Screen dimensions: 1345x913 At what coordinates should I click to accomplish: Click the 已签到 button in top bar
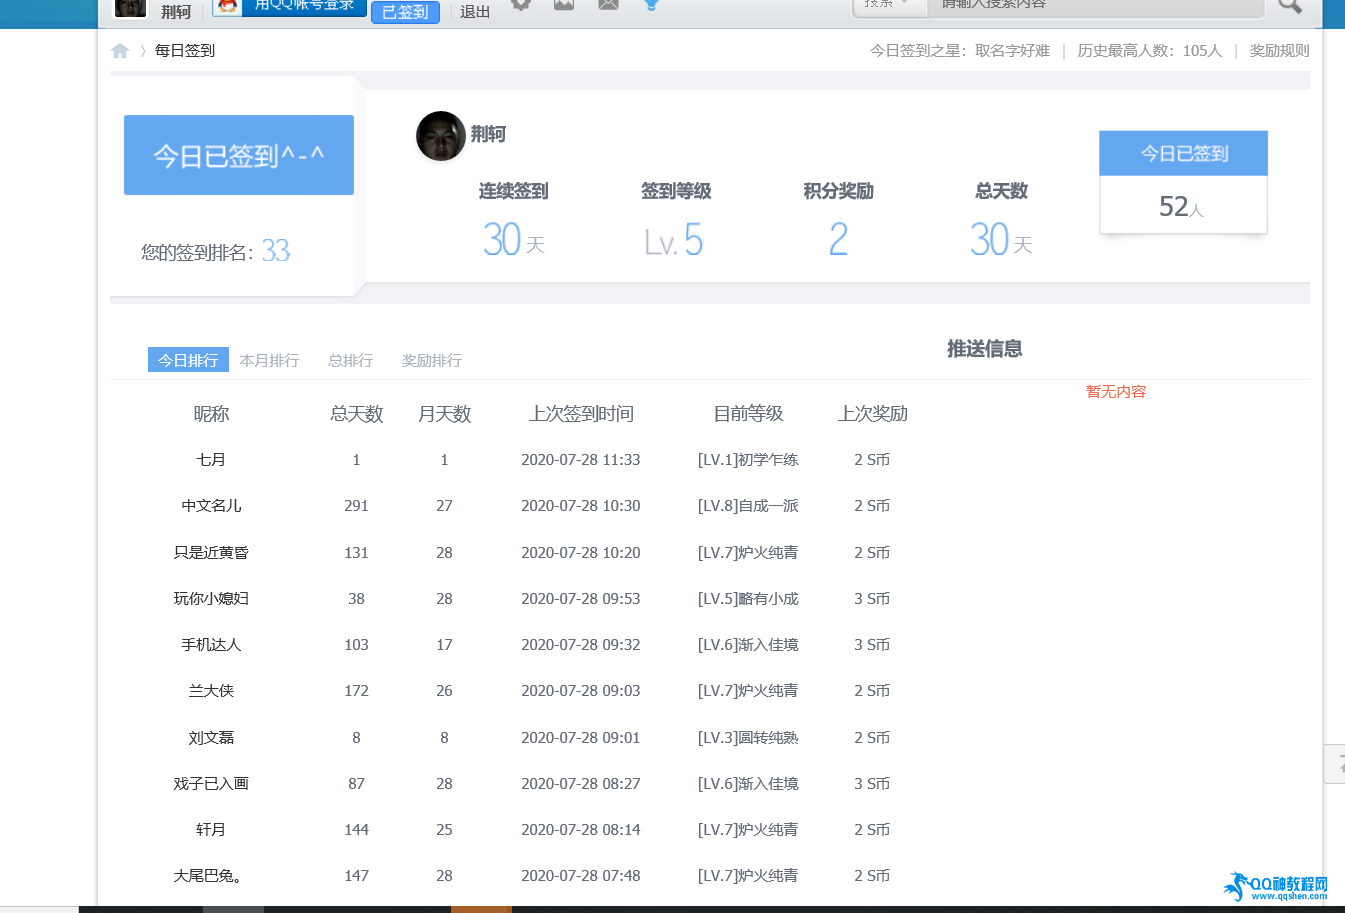[x=405, y=12]
